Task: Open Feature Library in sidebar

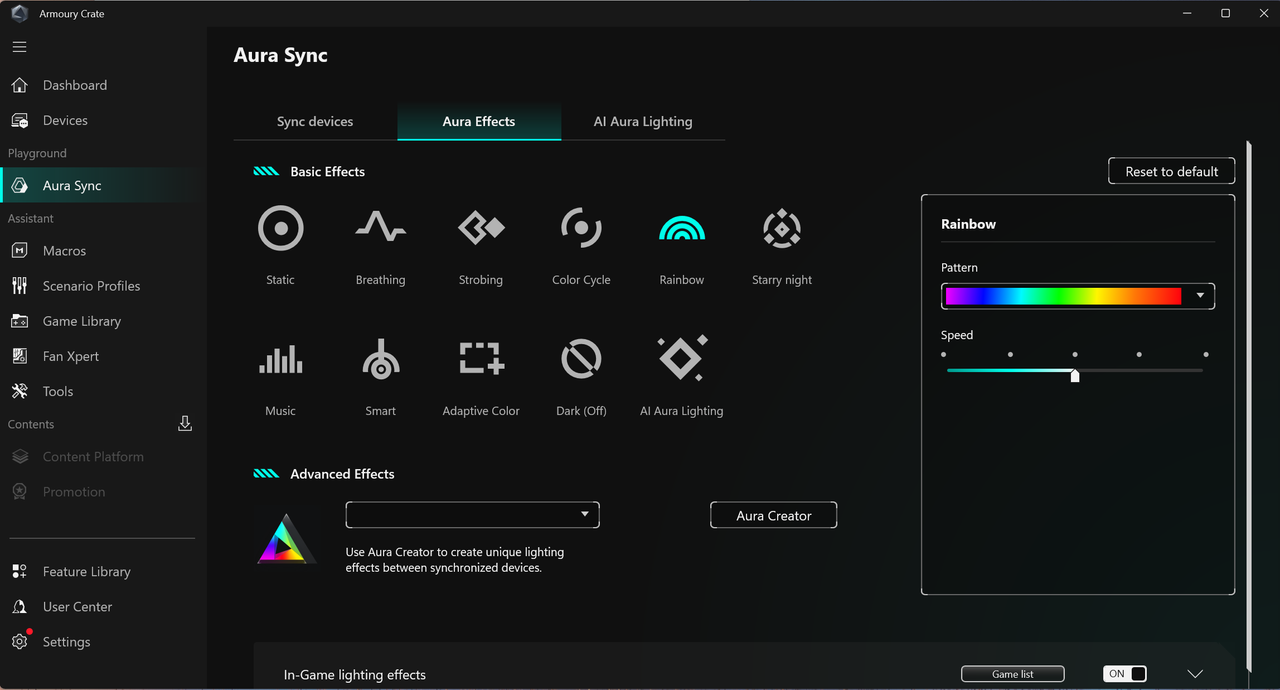Action: coord(98,572)
